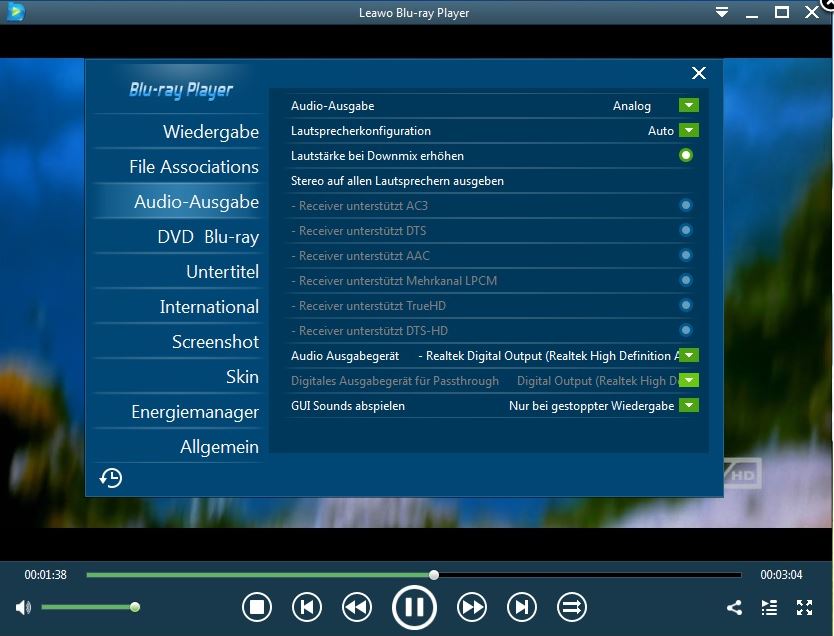Image resolution: width=834 pixels, height=636 pixels.
Task: Click Nur bei gestoppter Wiedergabe value
Action: (591, 406)
